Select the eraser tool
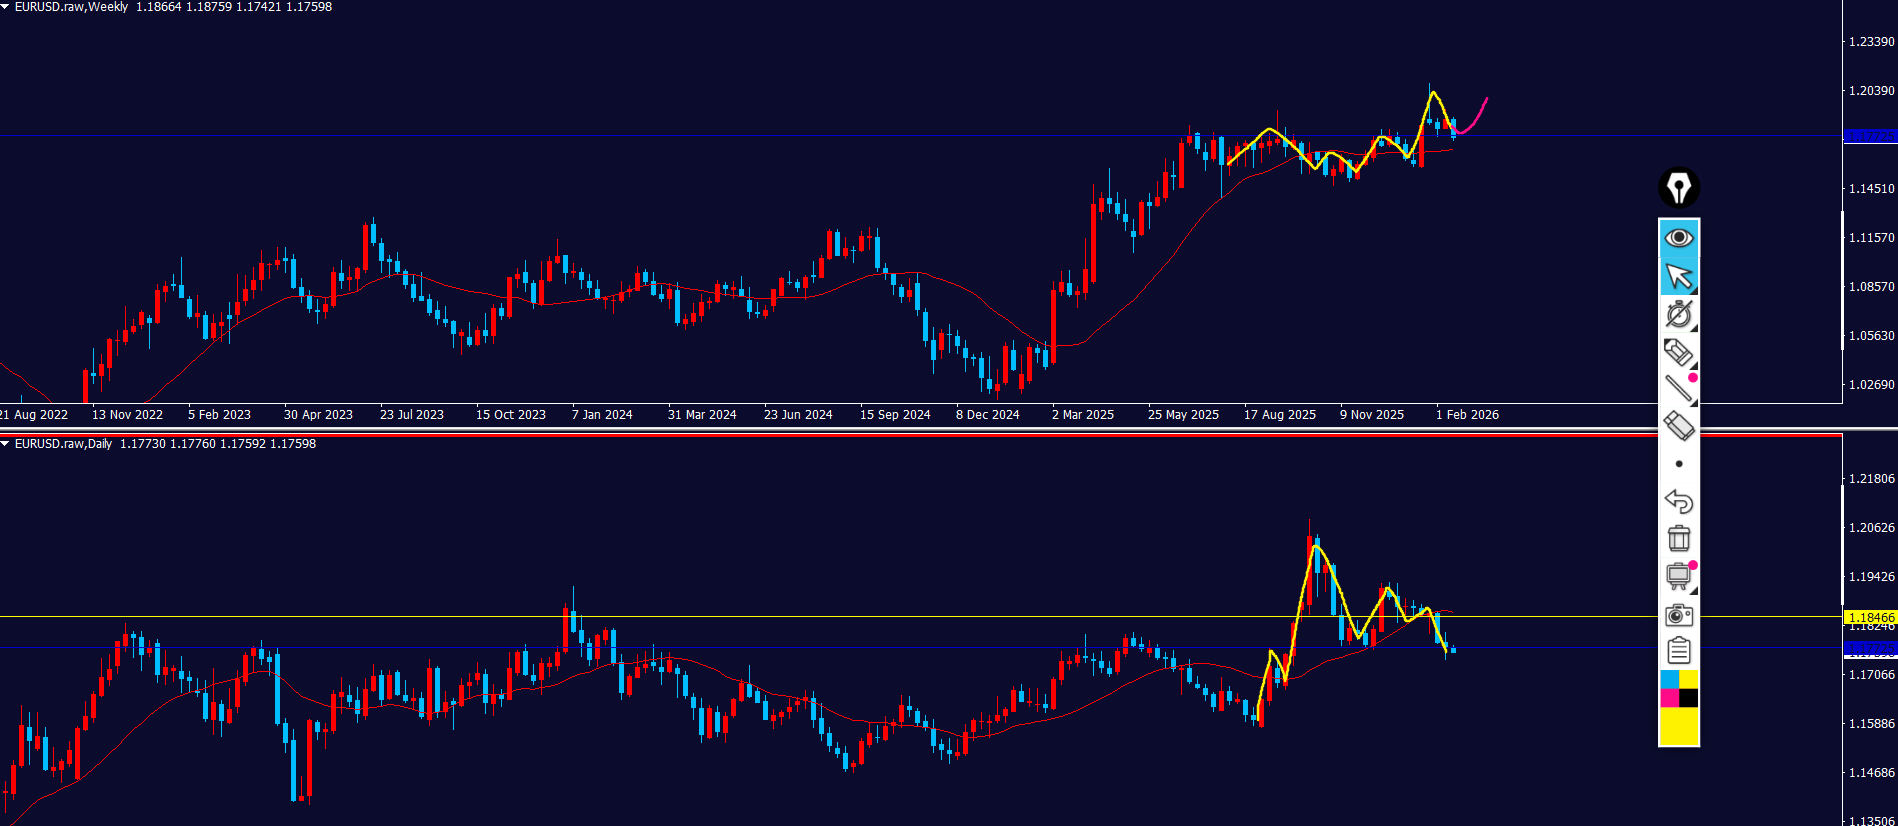Viewport: 1898px width, 826px height. [1679, 426]
